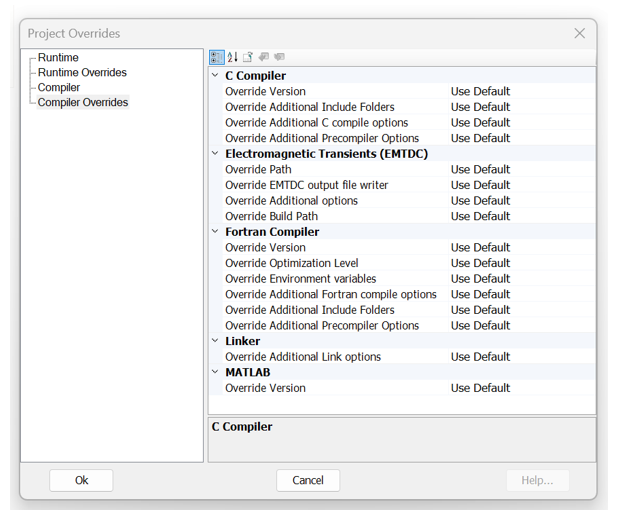Edit the Override Optimization Level value
Screen dimensions: 620x514
point(480,263)
